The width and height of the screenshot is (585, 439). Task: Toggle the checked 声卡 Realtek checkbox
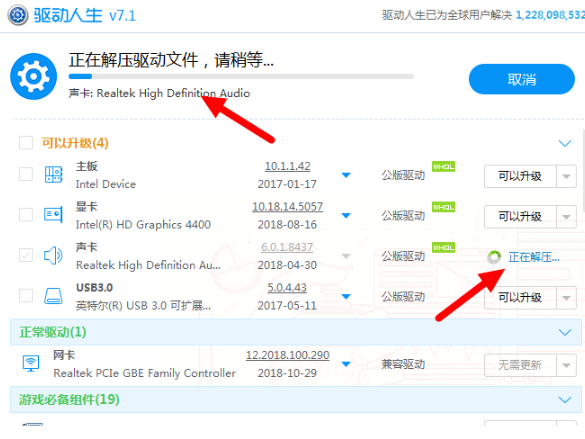(x=26, y=255)
